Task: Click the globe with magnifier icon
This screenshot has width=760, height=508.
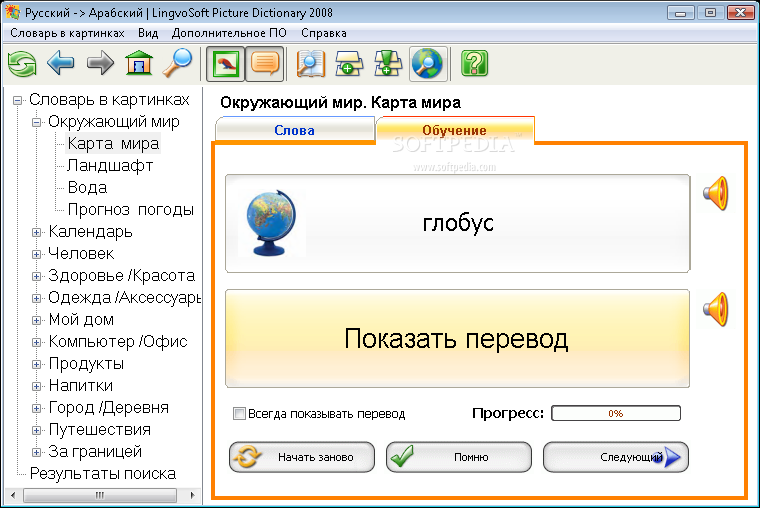Action: (427, 64)
